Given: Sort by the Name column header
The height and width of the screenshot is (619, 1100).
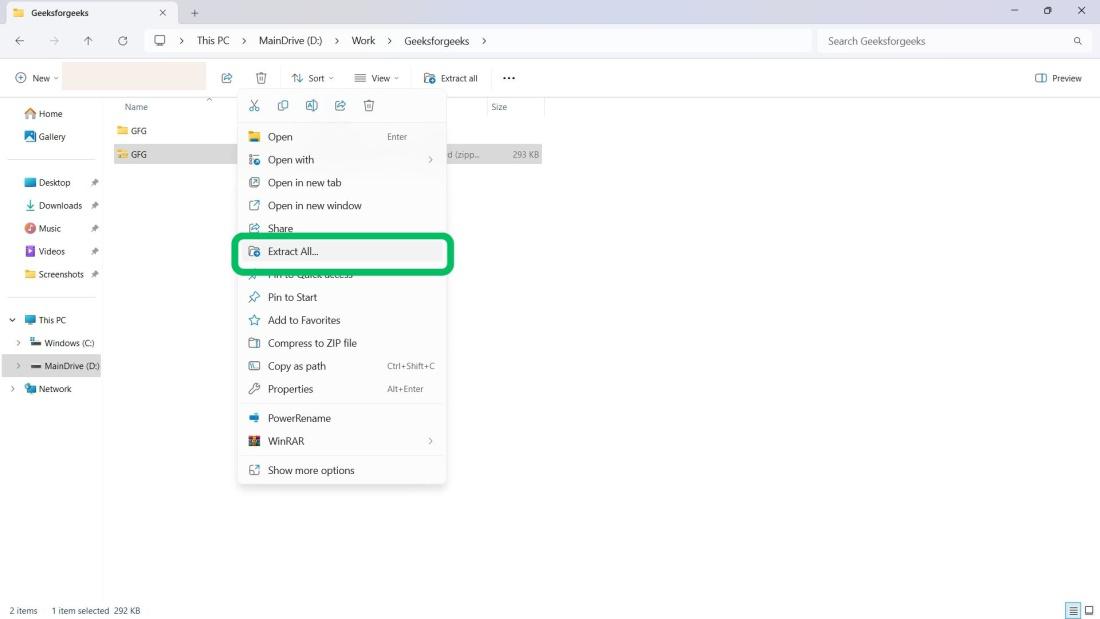Looking at the screenshot, I should point(136,107).
